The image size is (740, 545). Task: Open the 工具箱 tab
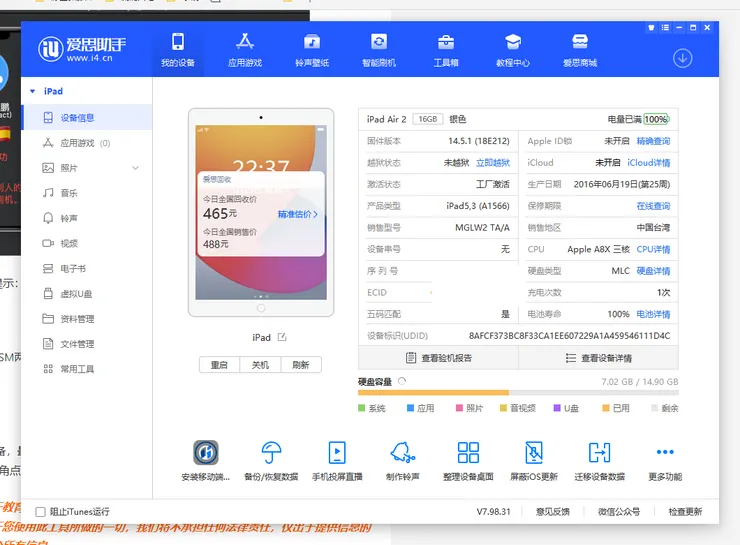(x=446, y=50)
